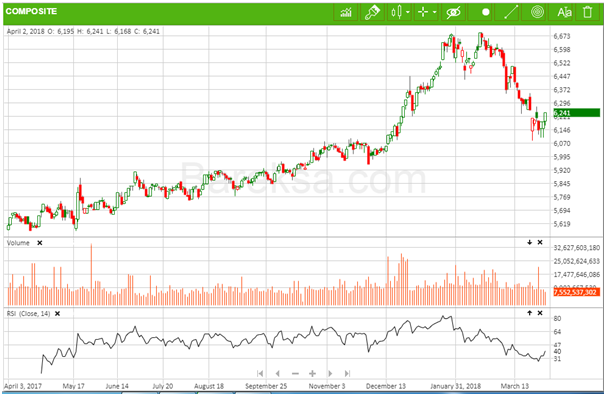Click the COMPOSITE chart title

point(31,11)
